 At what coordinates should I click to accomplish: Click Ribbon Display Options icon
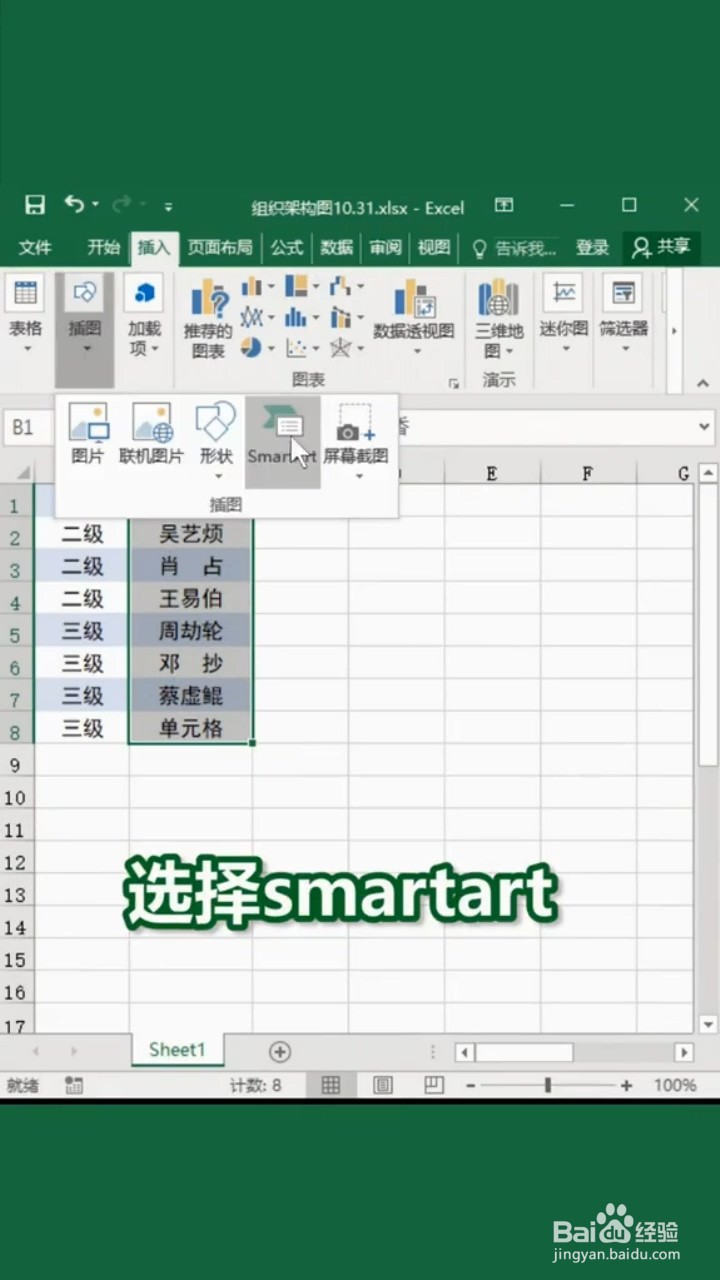coord(504,205)
